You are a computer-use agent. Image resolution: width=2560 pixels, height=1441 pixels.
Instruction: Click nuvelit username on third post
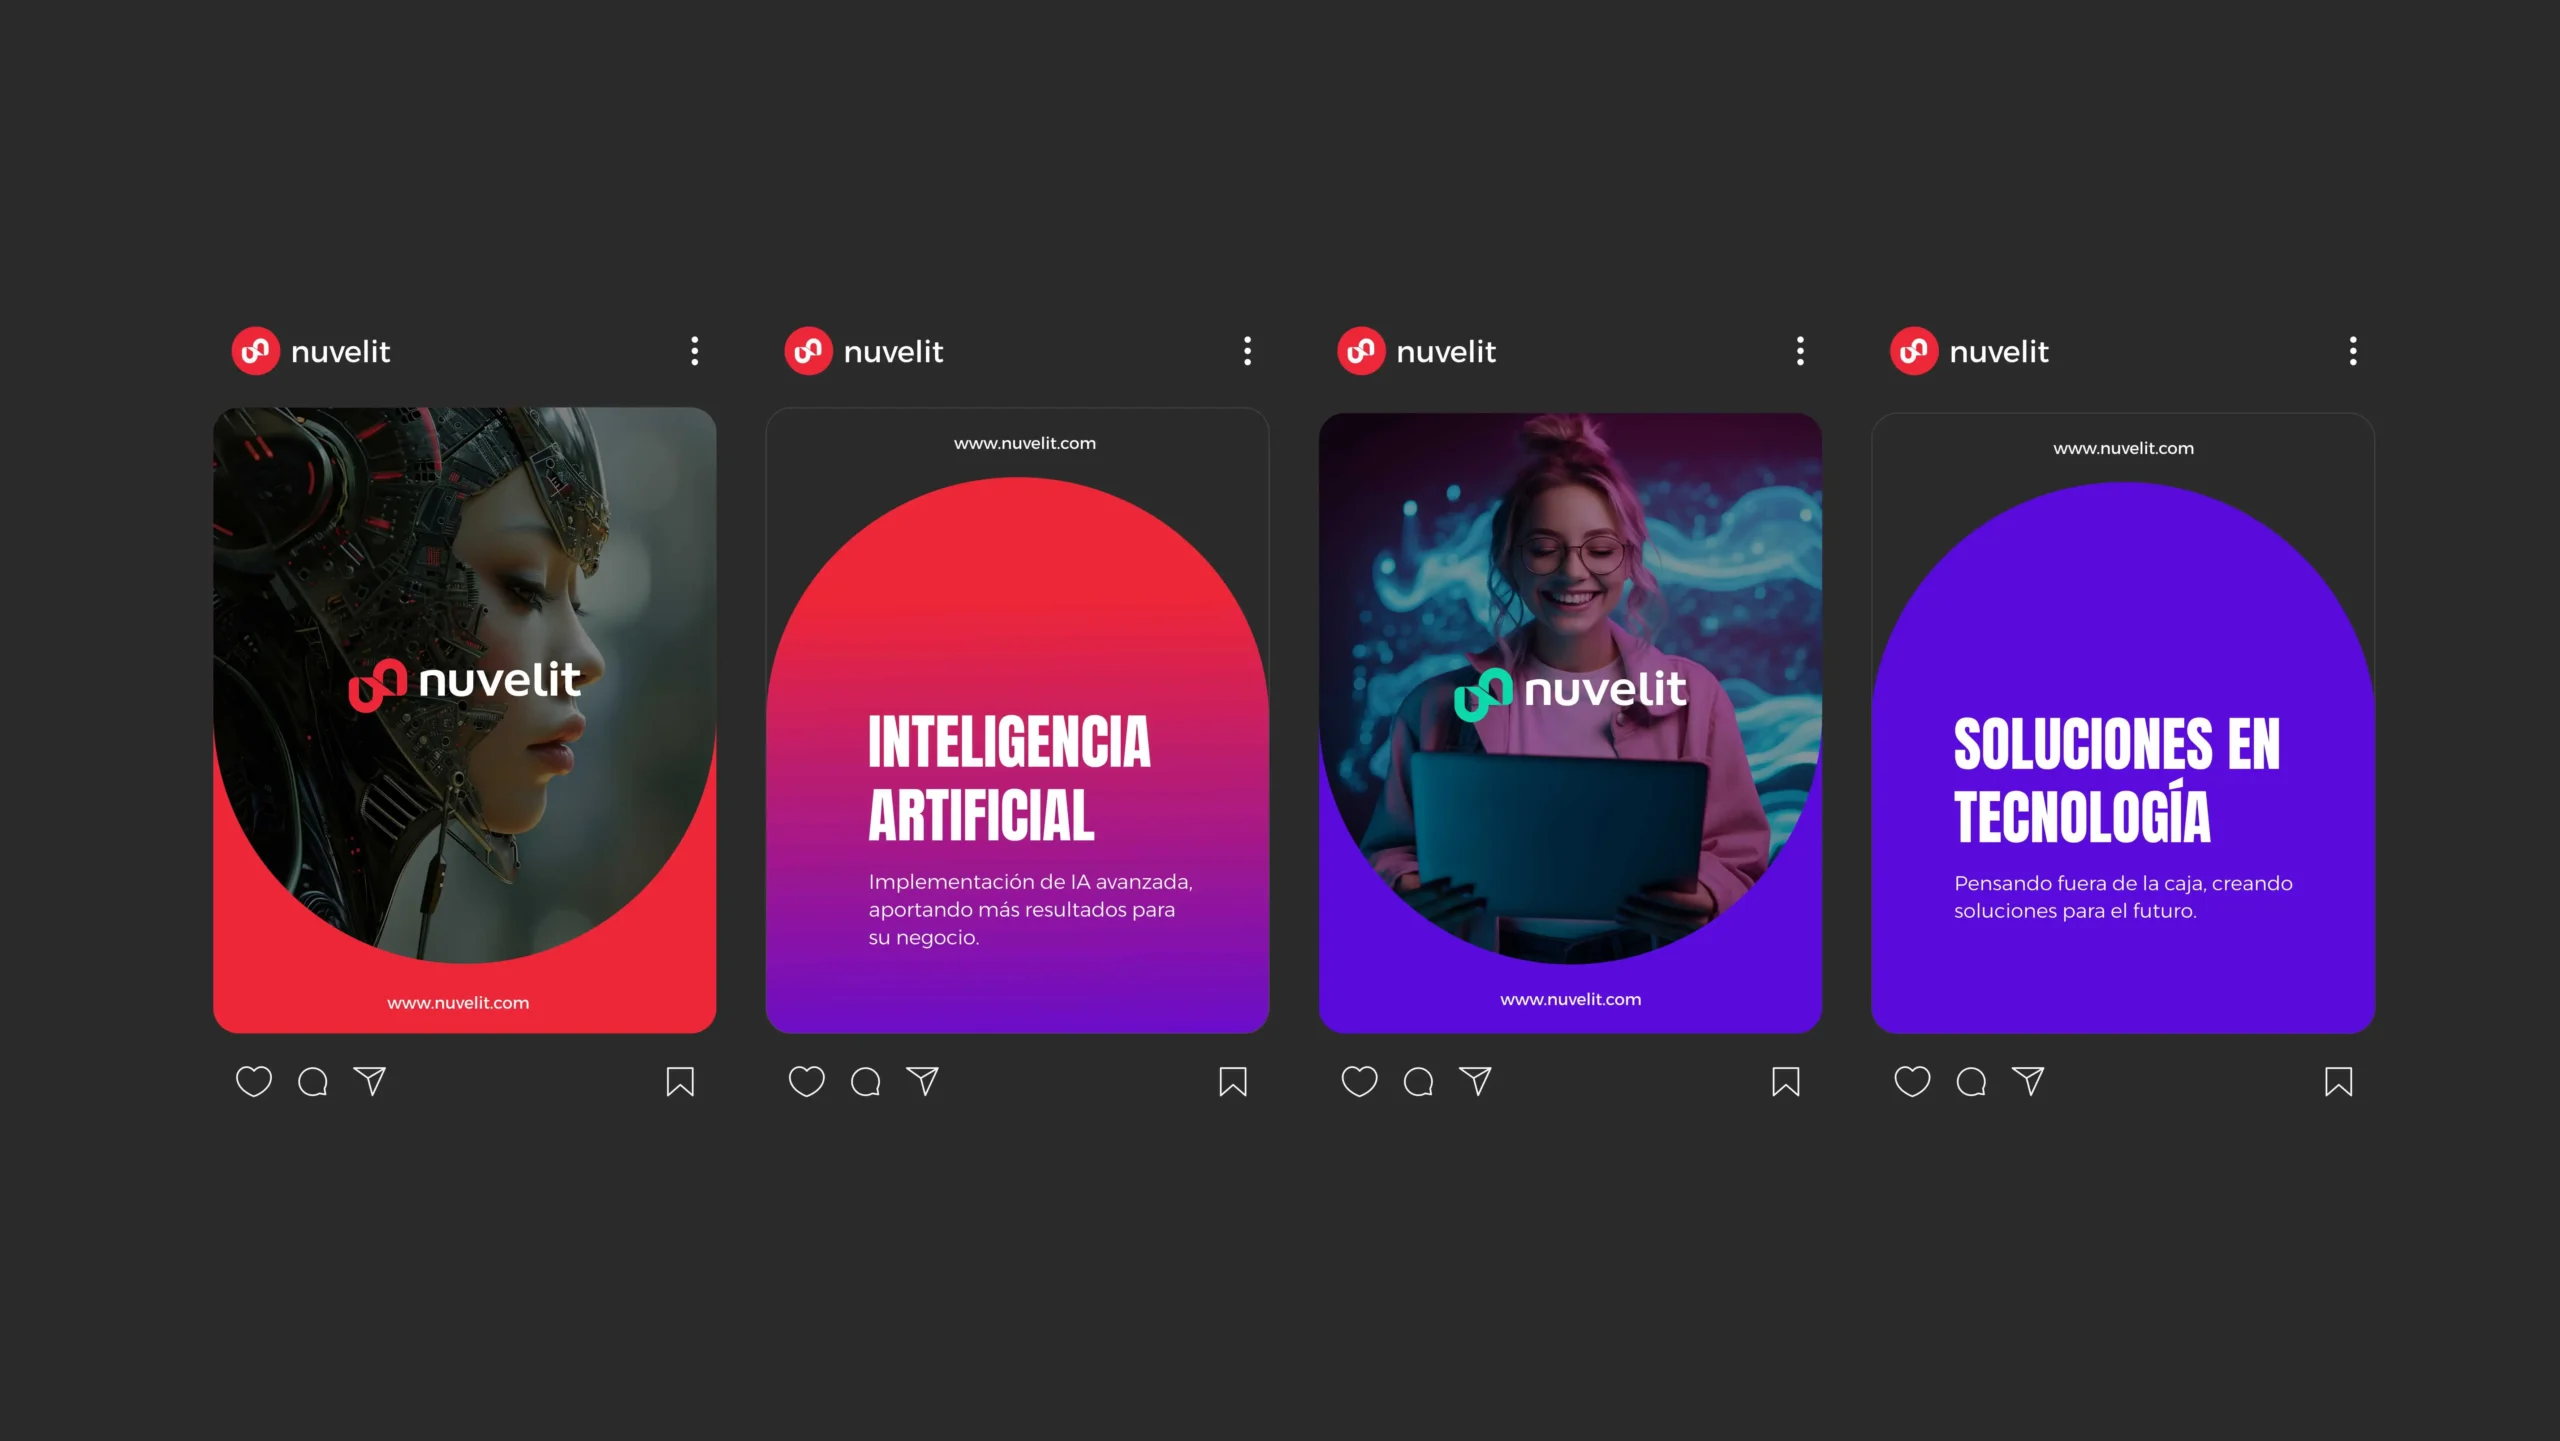[x=1446, y=352]
